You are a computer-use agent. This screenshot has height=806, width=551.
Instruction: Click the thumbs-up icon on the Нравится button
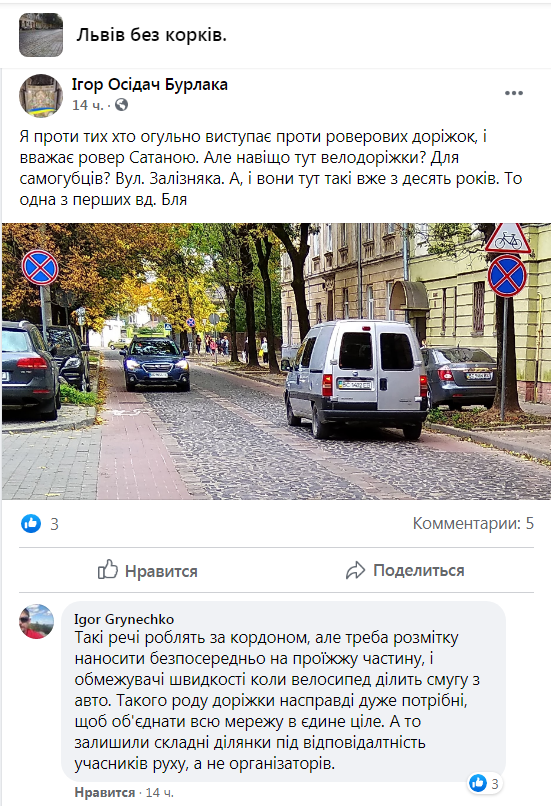tap(108, 570)
